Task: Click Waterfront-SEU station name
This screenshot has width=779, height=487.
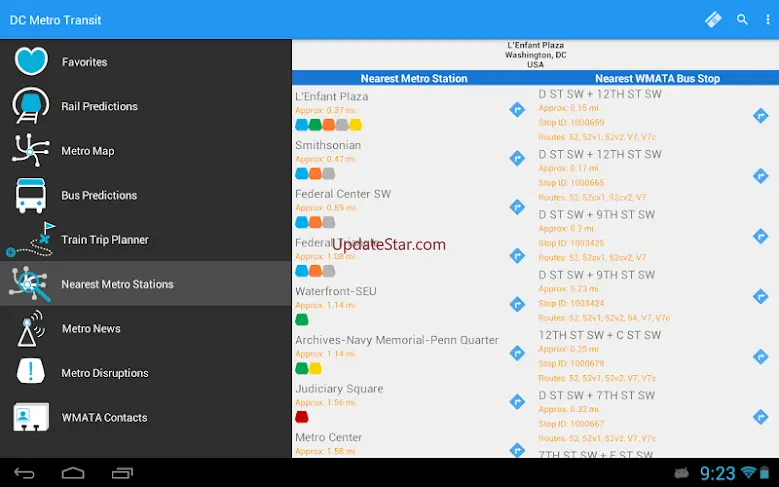Action: pos(336,291)
